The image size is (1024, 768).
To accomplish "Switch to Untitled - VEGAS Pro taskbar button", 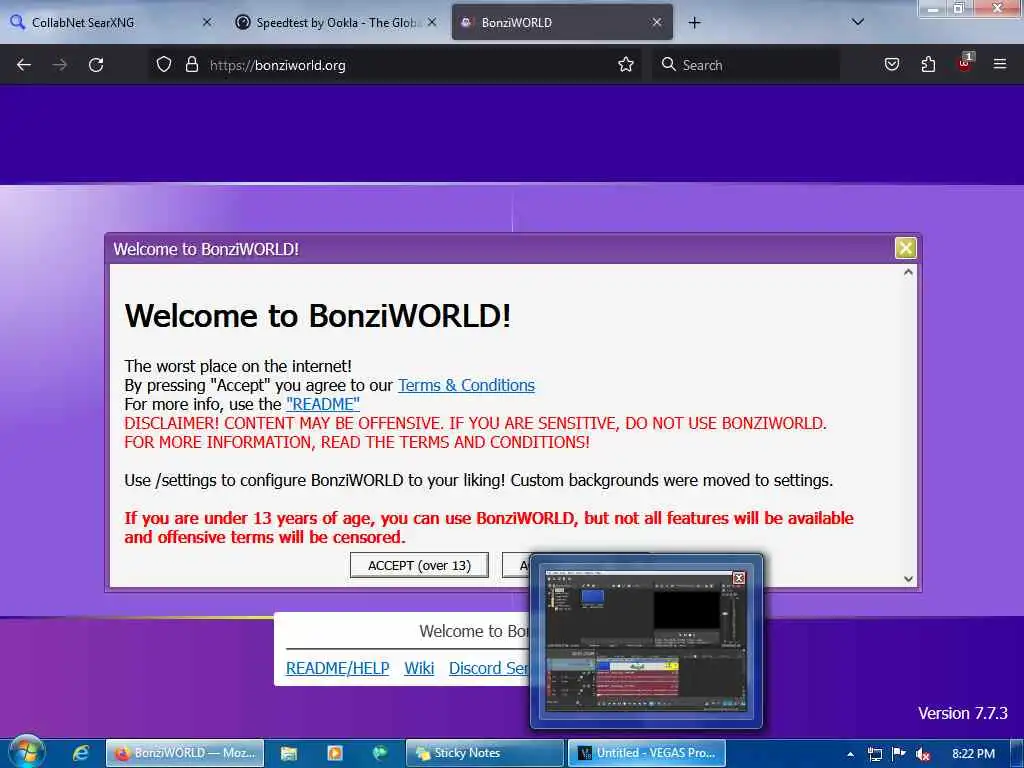I will [x=647, y=753].
